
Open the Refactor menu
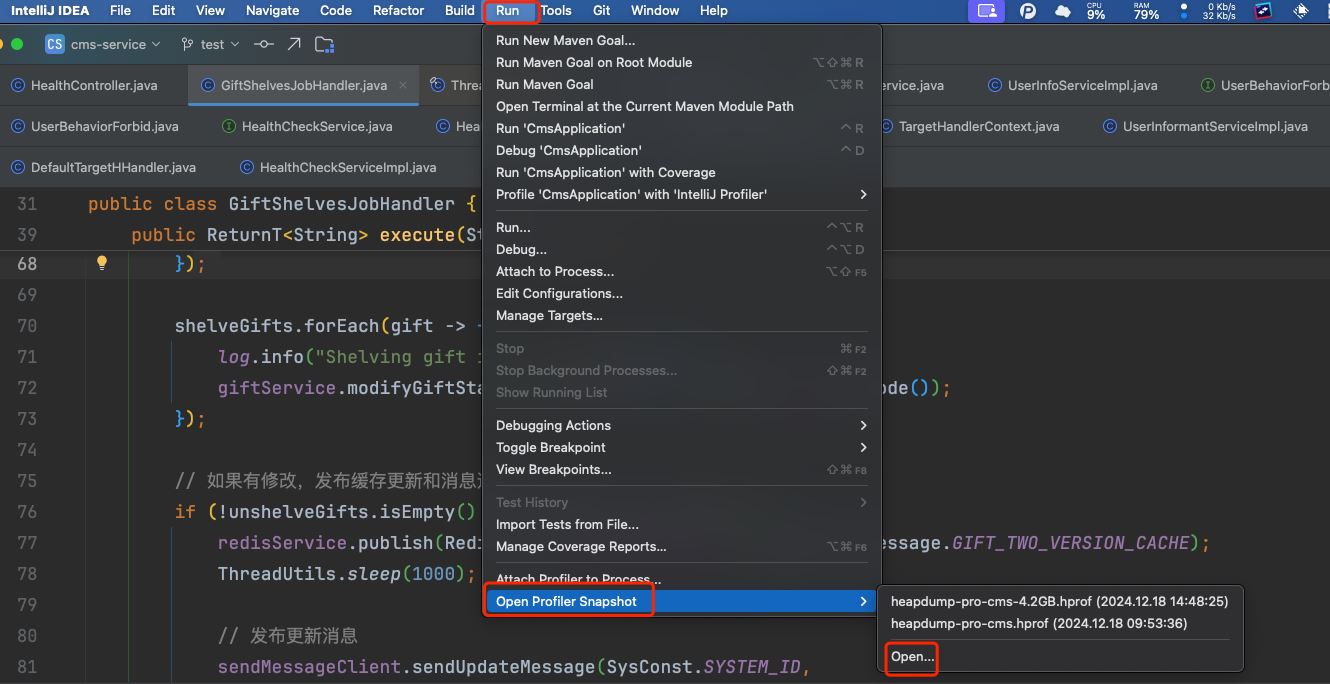coord(398,10)
